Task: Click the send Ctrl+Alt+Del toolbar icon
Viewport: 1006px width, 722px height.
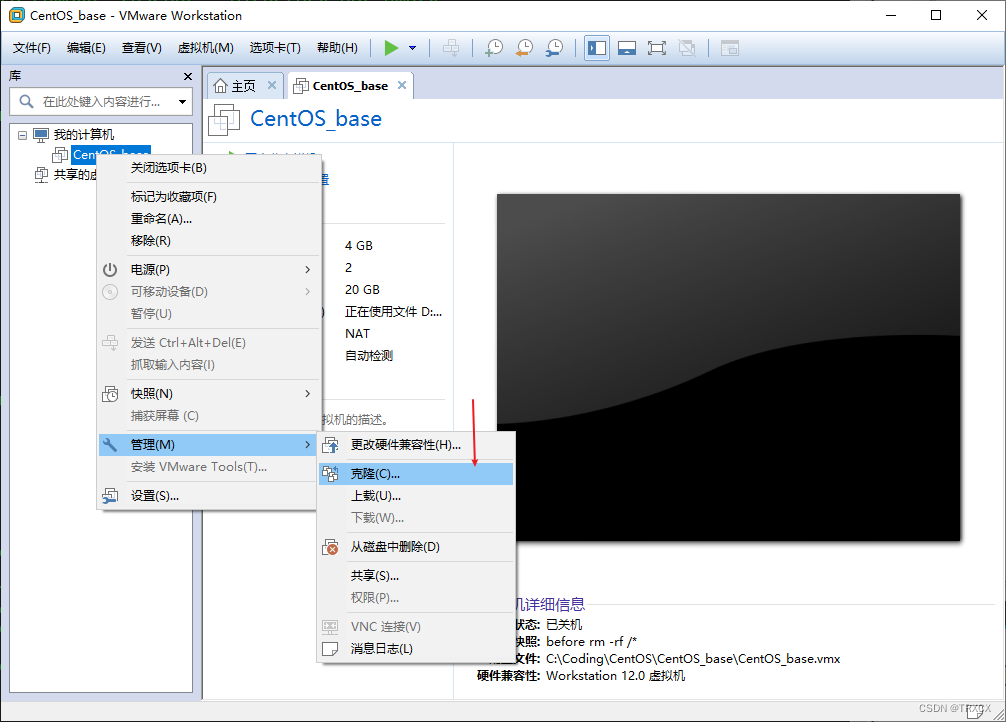Action: [451, 47]
